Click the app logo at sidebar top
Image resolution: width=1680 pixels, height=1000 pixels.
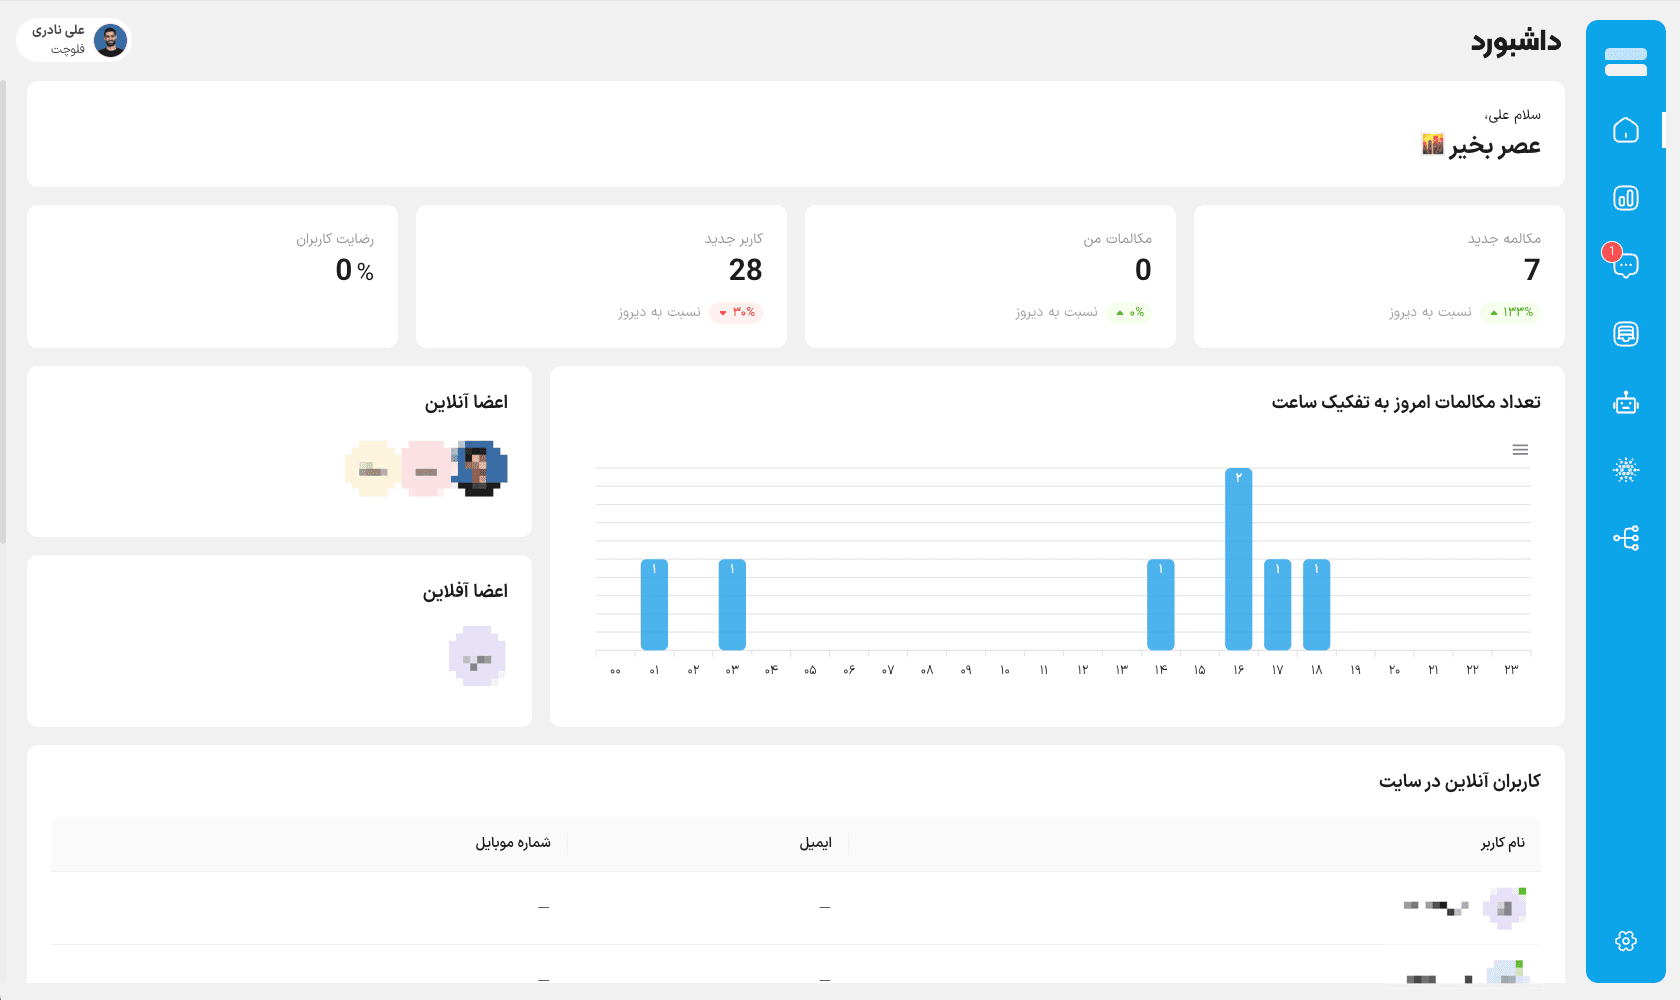pyautogui.click(x=1625, y=62)
